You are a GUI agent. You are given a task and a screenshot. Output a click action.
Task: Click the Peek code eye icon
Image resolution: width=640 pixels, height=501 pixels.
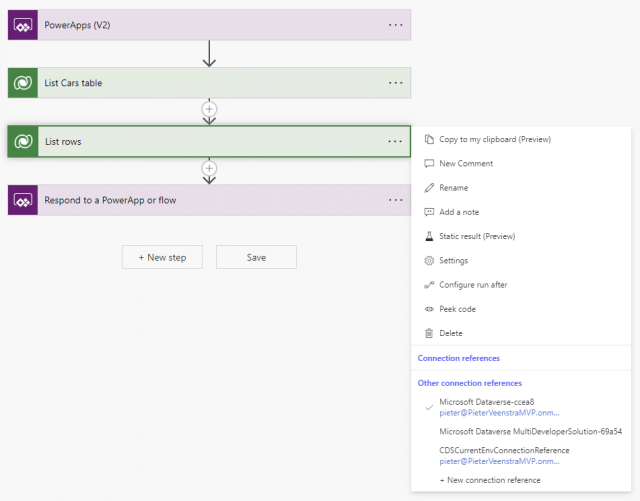click(429, 309)
